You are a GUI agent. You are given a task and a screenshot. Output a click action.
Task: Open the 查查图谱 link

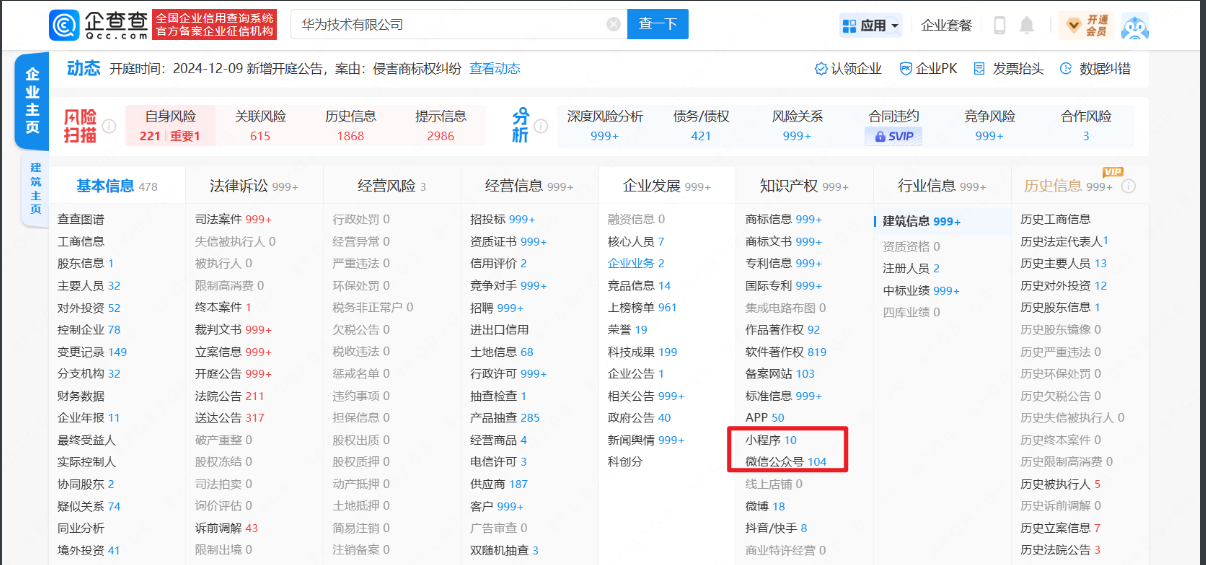(81, 219)
